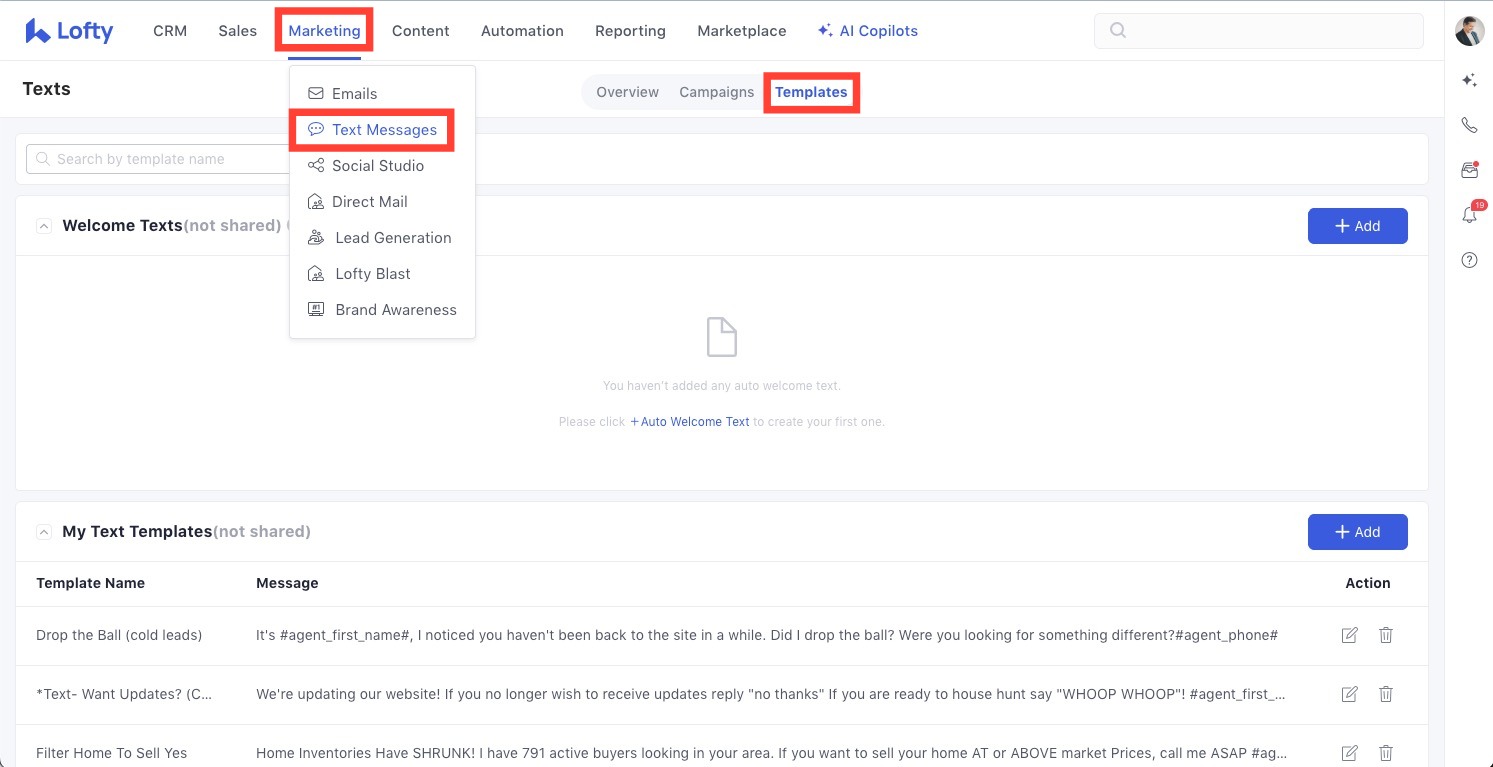Delete the Filter Home To Sell Yes template
Screen dimensions: 1493x767
point(1386,753)
